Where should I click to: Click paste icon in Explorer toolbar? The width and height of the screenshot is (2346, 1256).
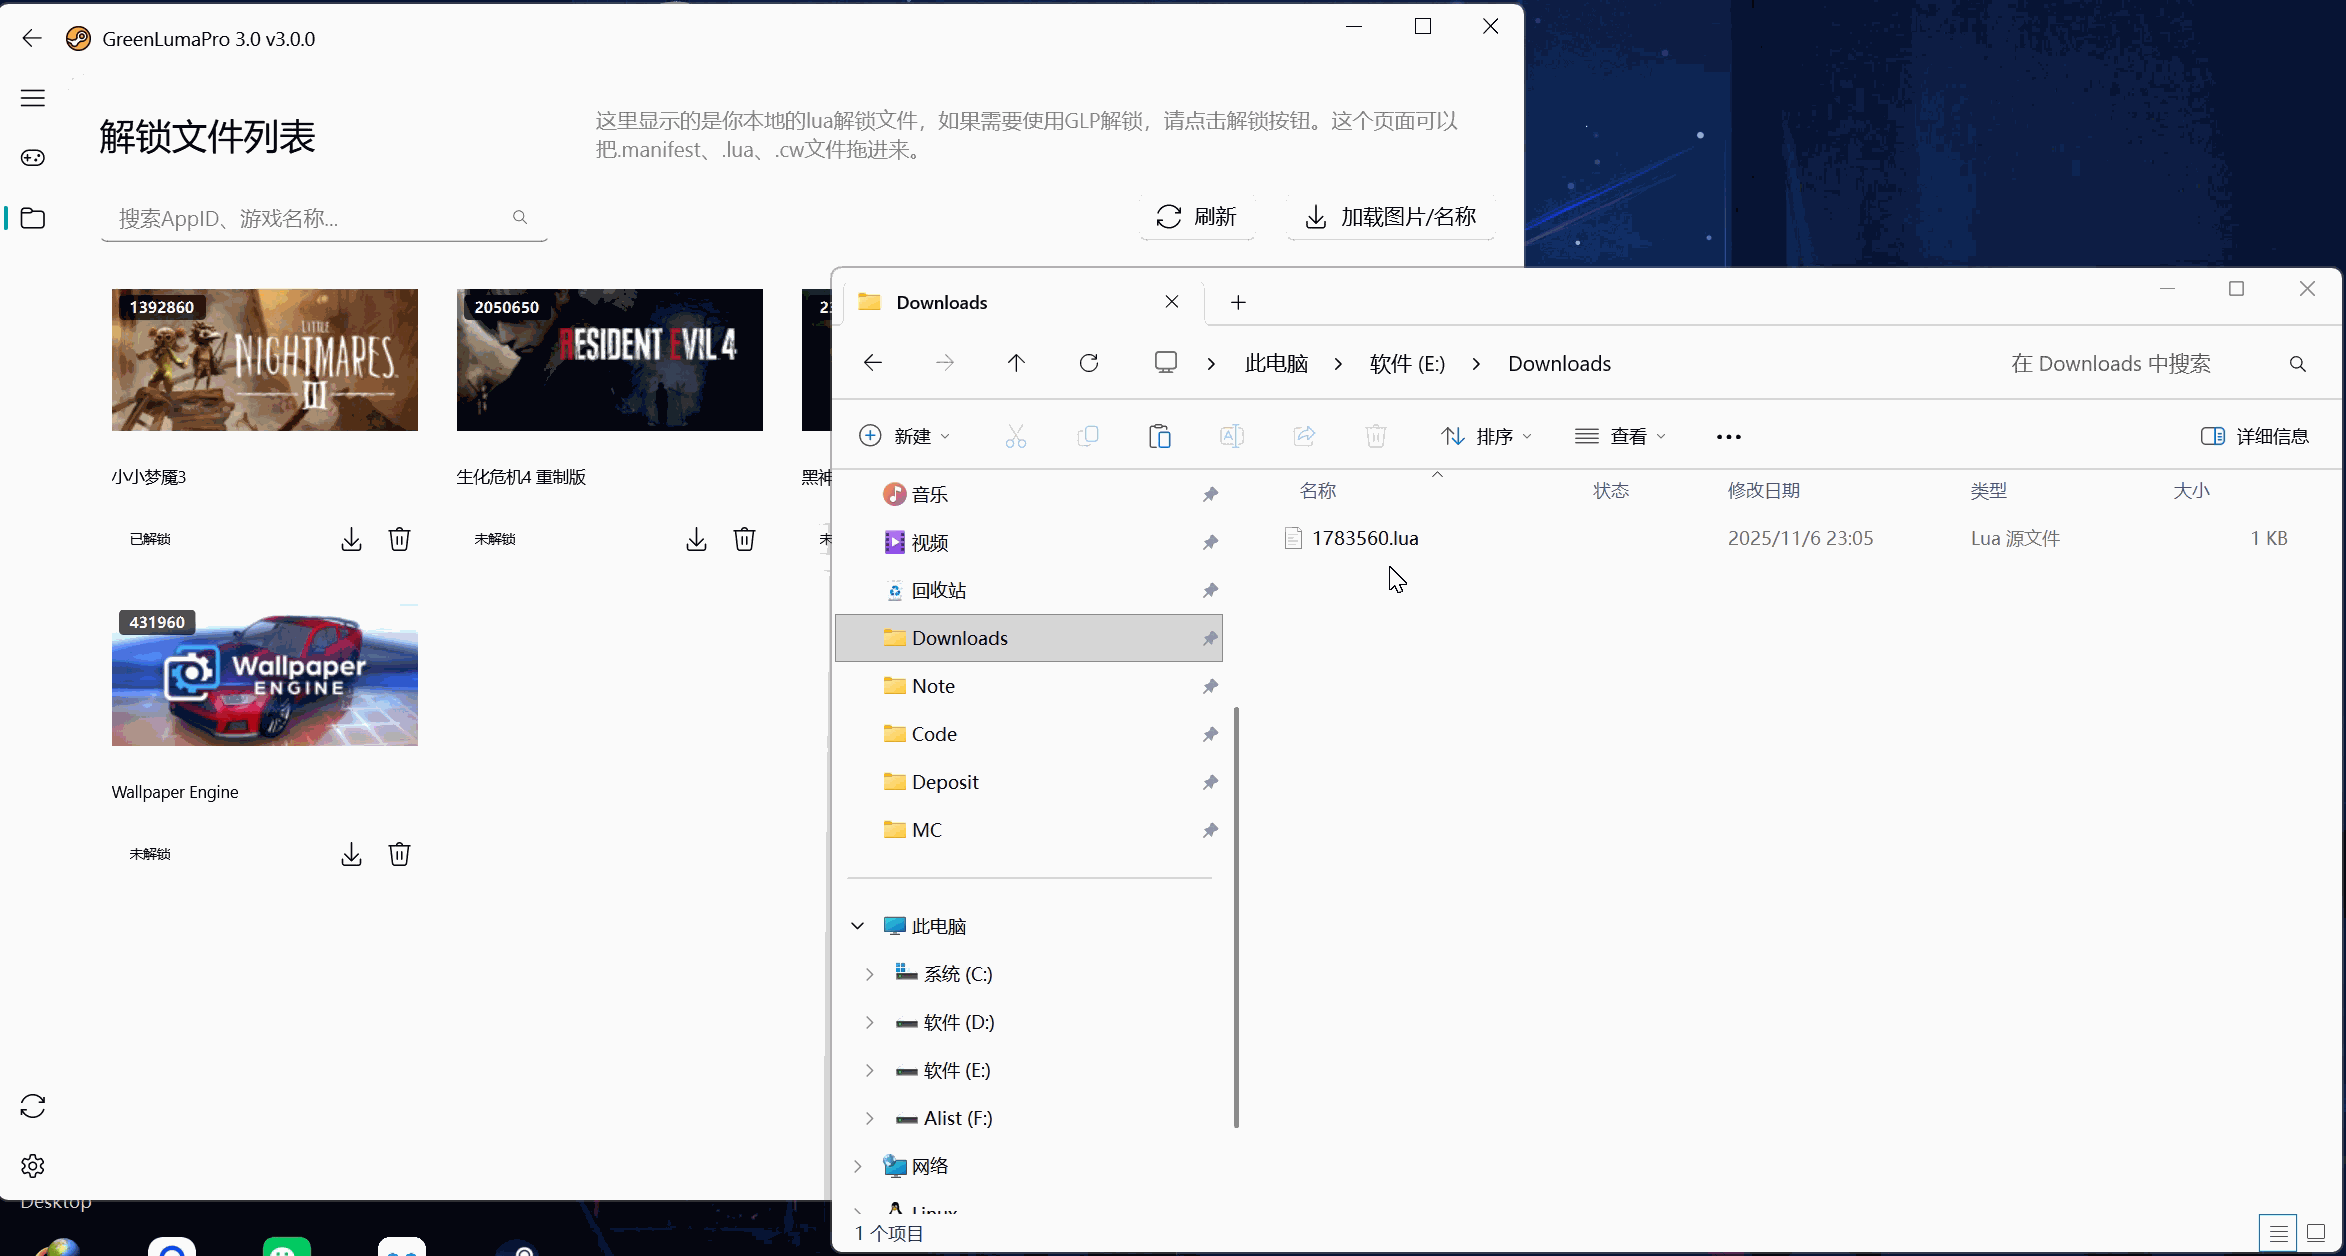tap(1159, 436)
